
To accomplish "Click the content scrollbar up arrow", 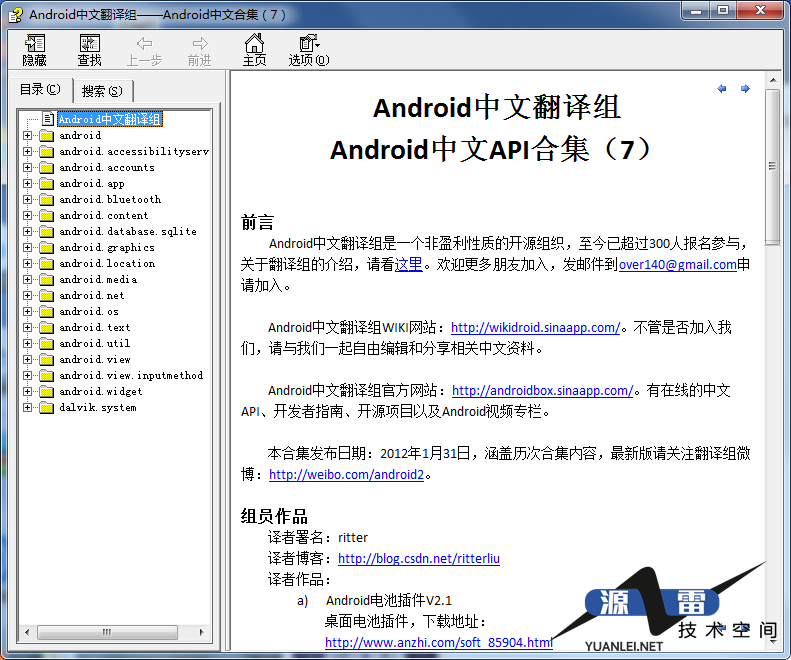I will pos(772,80).
